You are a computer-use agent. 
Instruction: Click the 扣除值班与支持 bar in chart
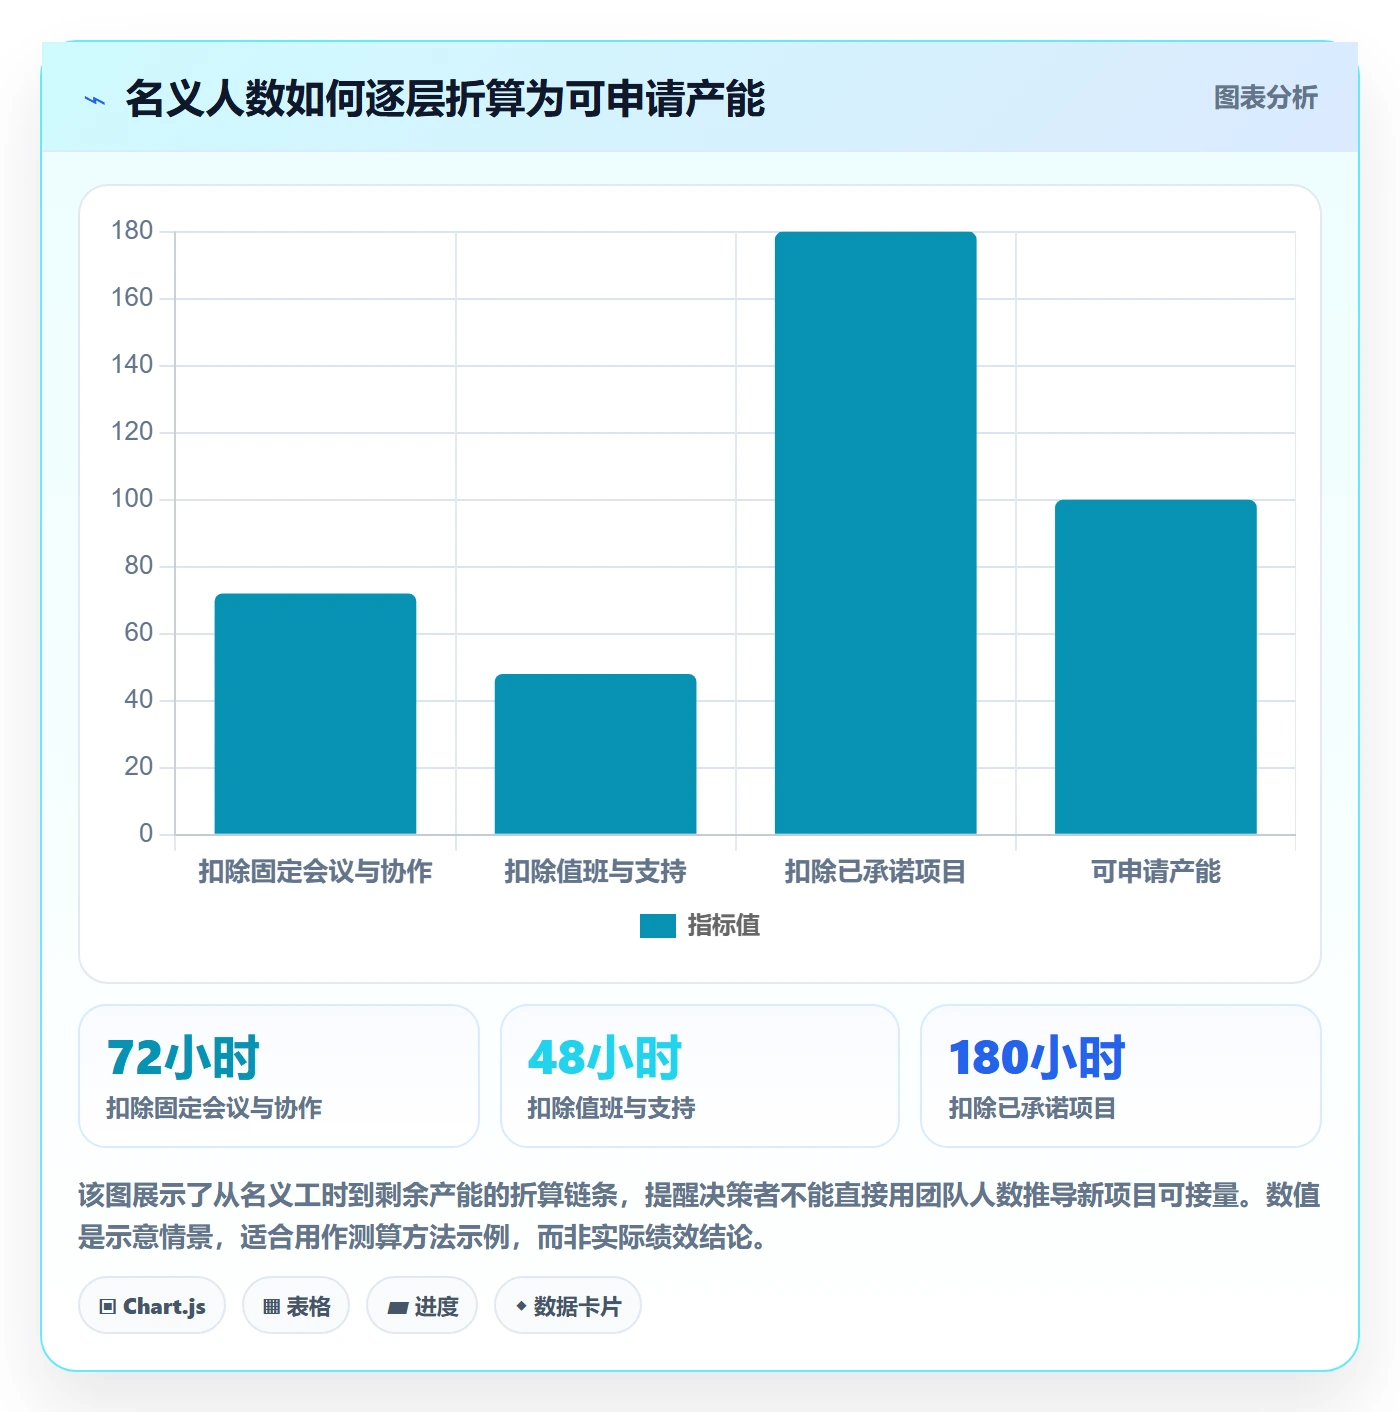click(595, 754)
